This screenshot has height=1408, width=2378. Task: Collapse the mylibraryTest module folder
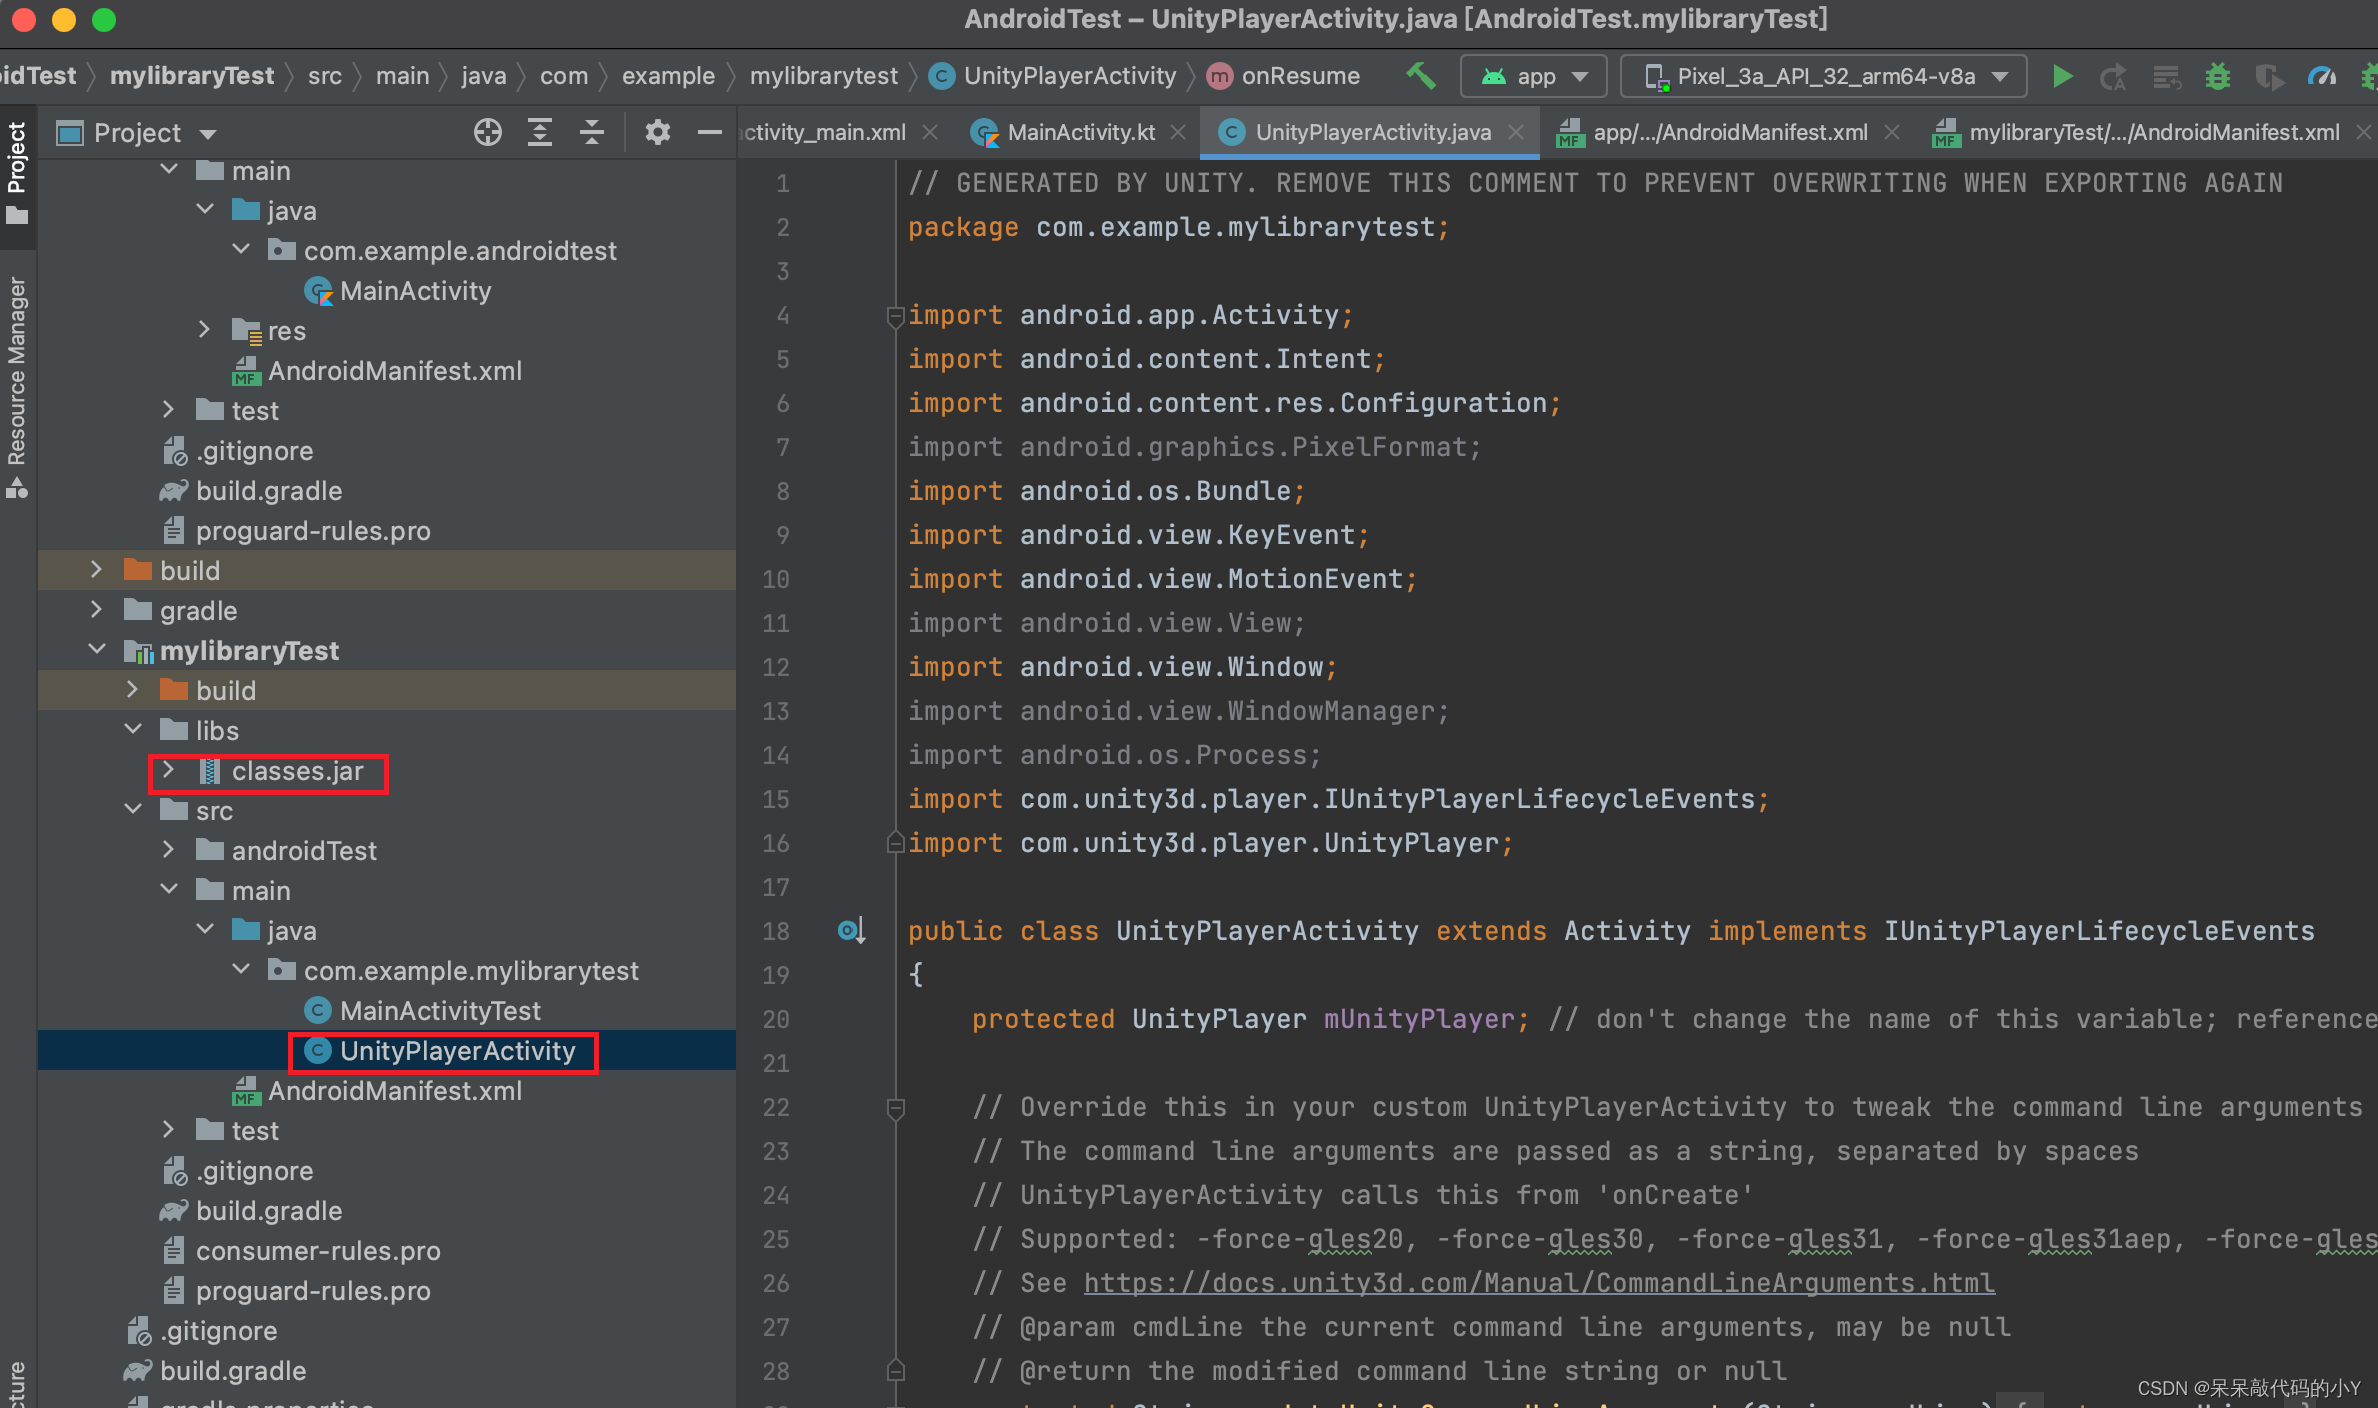pos(97,650)
